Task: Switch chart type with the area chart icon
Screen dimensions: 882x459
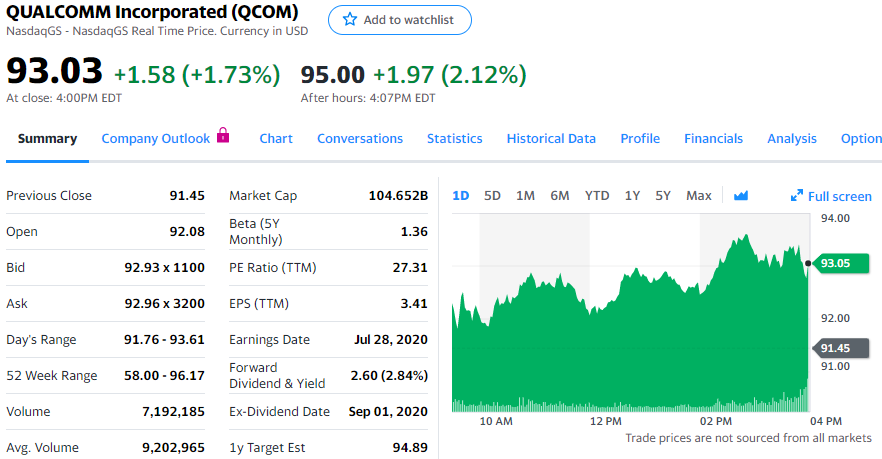Action: 741,196
